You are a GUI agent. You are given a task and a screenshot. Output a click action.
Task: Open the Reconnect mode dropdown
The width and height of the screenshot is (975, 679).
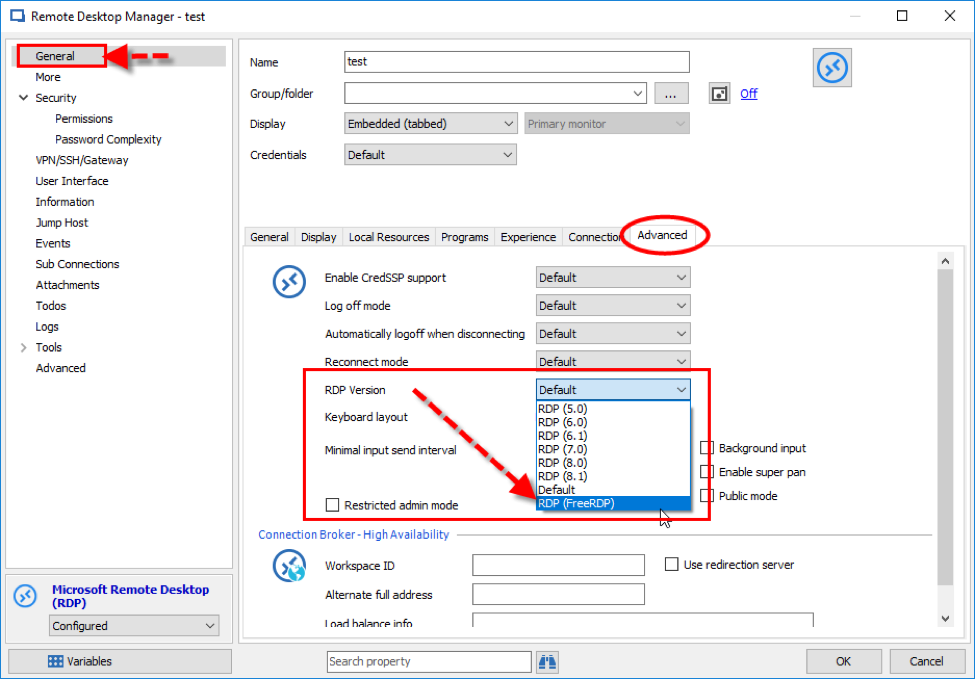point(613,361)
